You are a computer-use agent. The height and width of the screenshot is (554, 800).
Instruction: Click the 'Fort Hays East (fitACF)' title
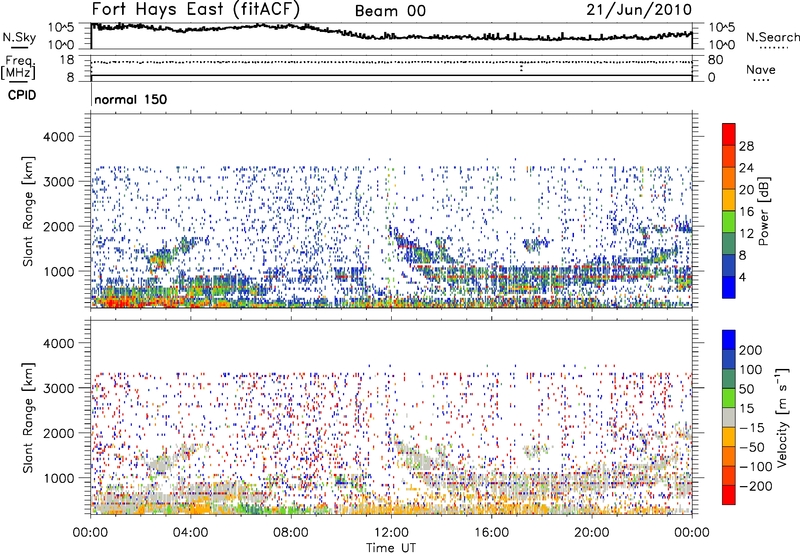tap(196, 10)
